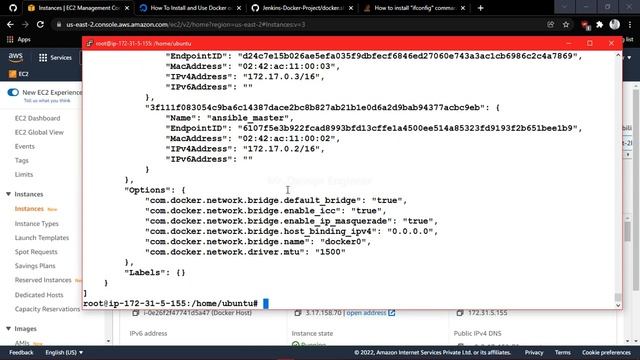Open the How to install ifconfig command tab
Image resolution: width=640 pixels, height=360 pixels.
[414, 8]
